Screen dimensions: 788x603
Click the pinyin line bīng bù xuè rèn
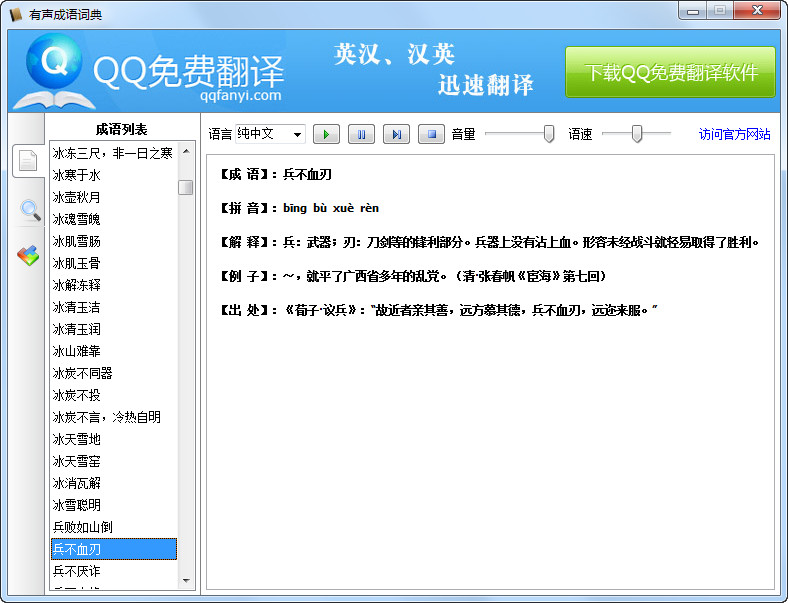pyautogui.click(x=300, y=208)
